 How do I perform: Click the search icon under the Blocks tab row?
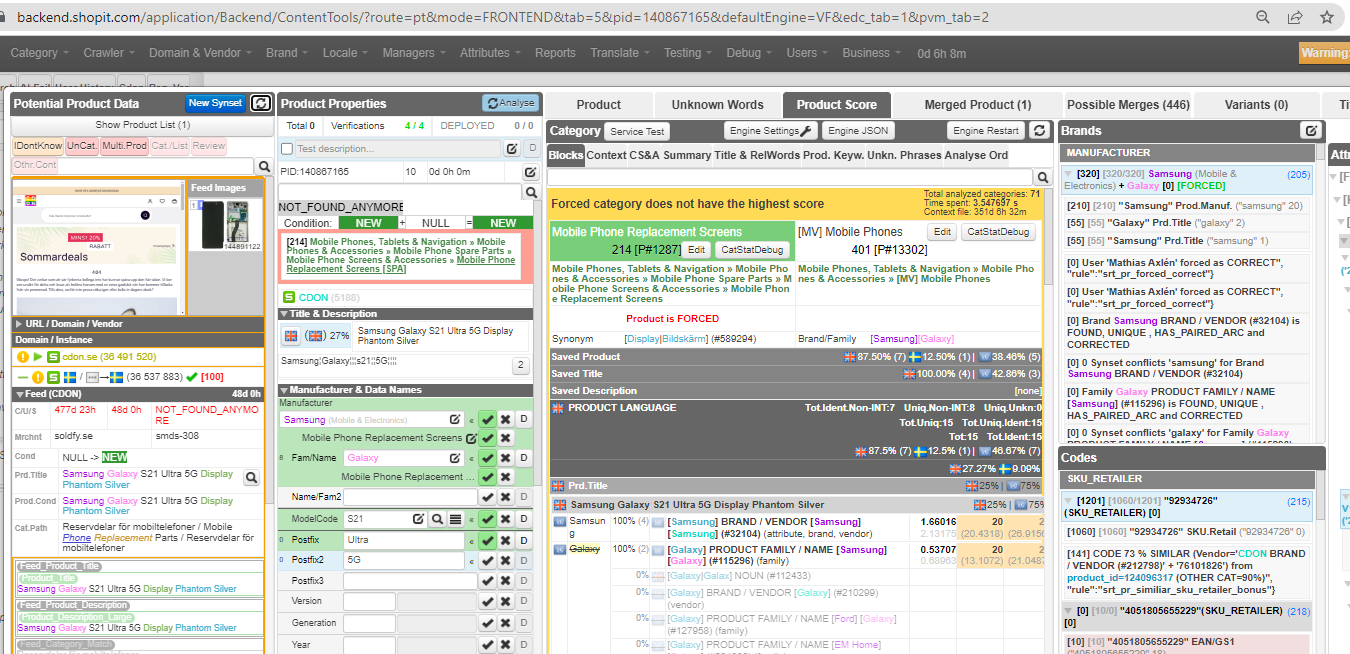coord(1041,177)
